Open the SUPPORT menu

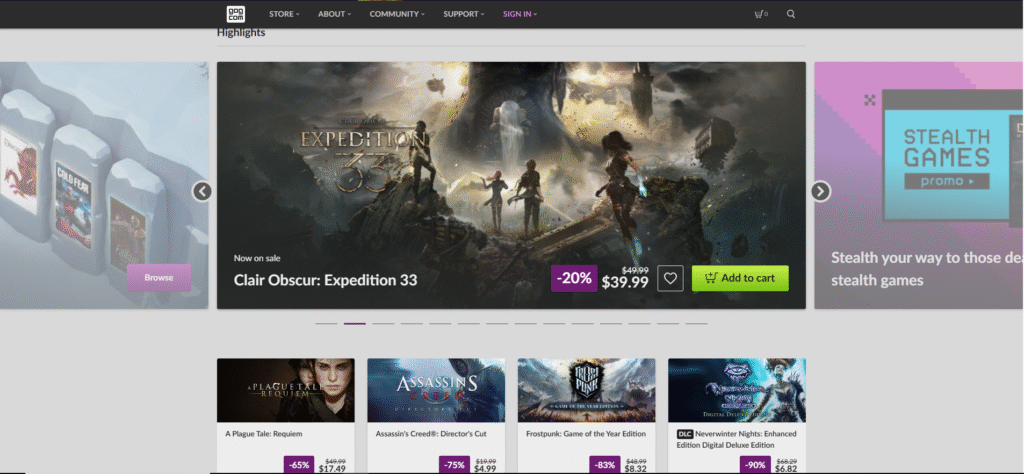463,14
